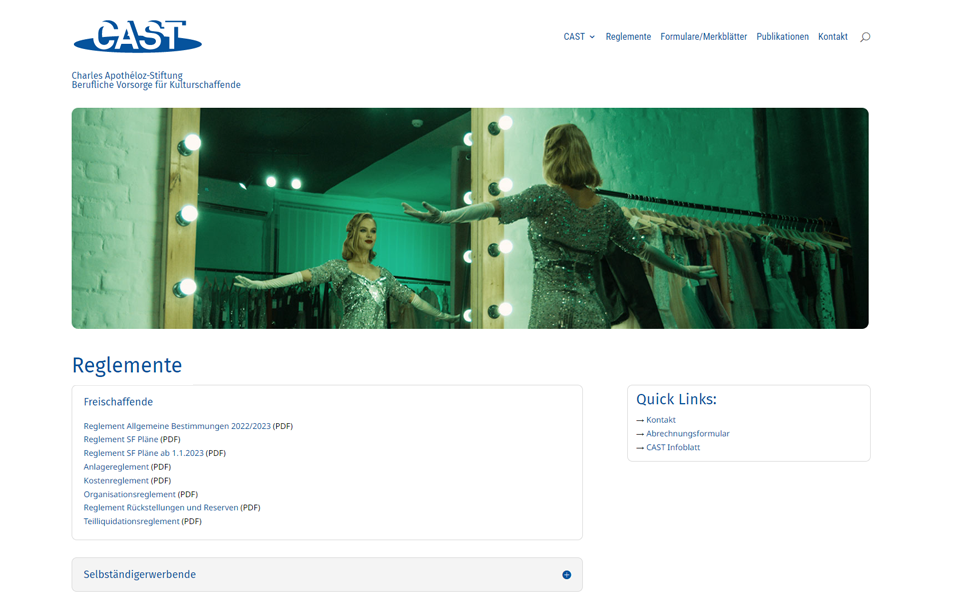The image size is (960, 600).
Task: Open the Organisationsreglement link
Action: (129, 494)
